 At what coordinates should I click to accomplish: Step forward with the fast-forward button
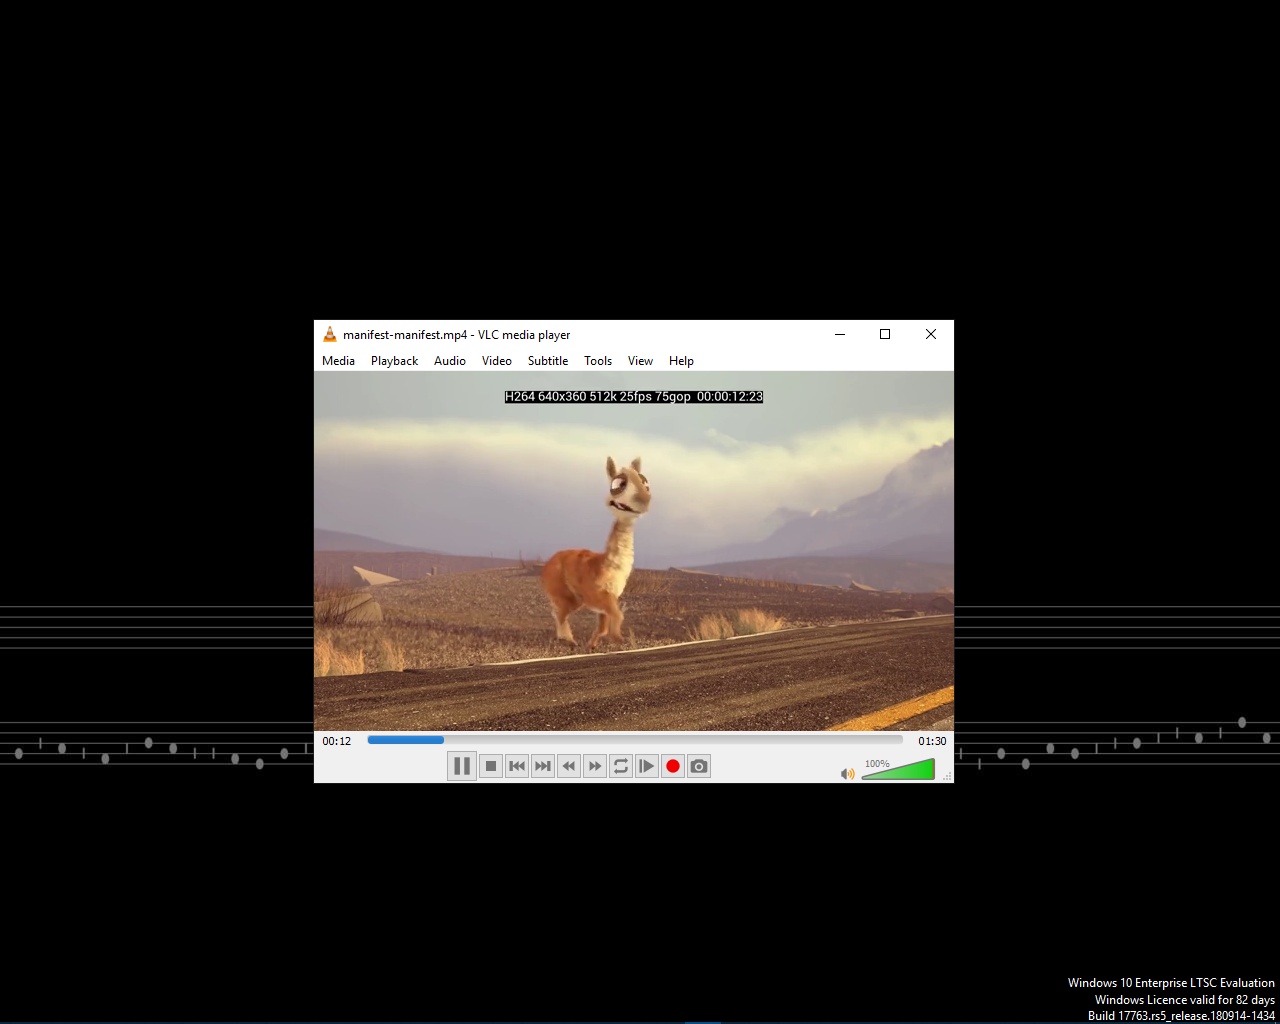point(595,766)
